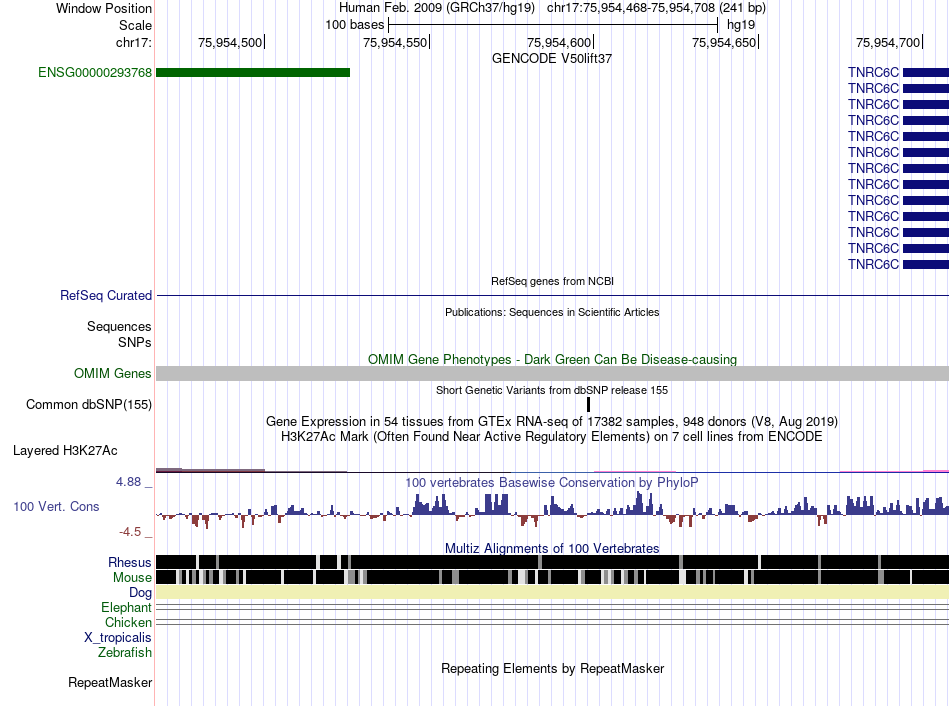Click the OMIM Genes track label
This screenshot has height=706, width=950.
click(x=113, y=373)
